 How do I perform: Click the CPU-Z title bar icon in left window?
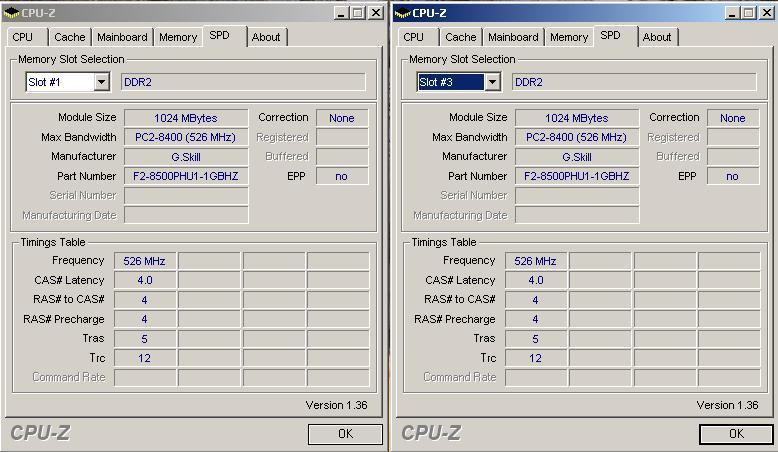coord(11,13)
